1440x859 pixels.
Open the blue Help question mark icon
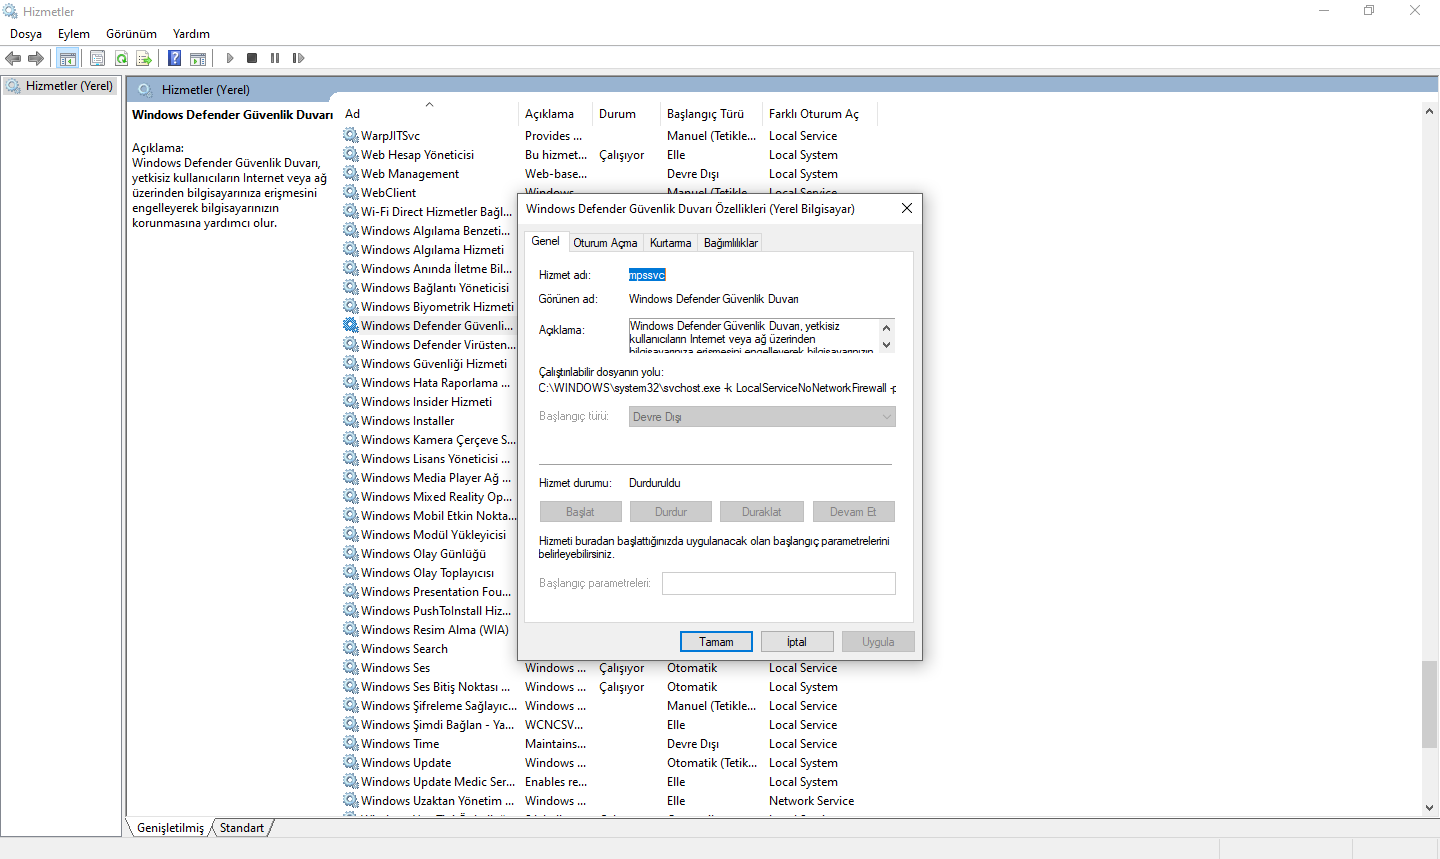pyautogui.click(x=174, y=58)
